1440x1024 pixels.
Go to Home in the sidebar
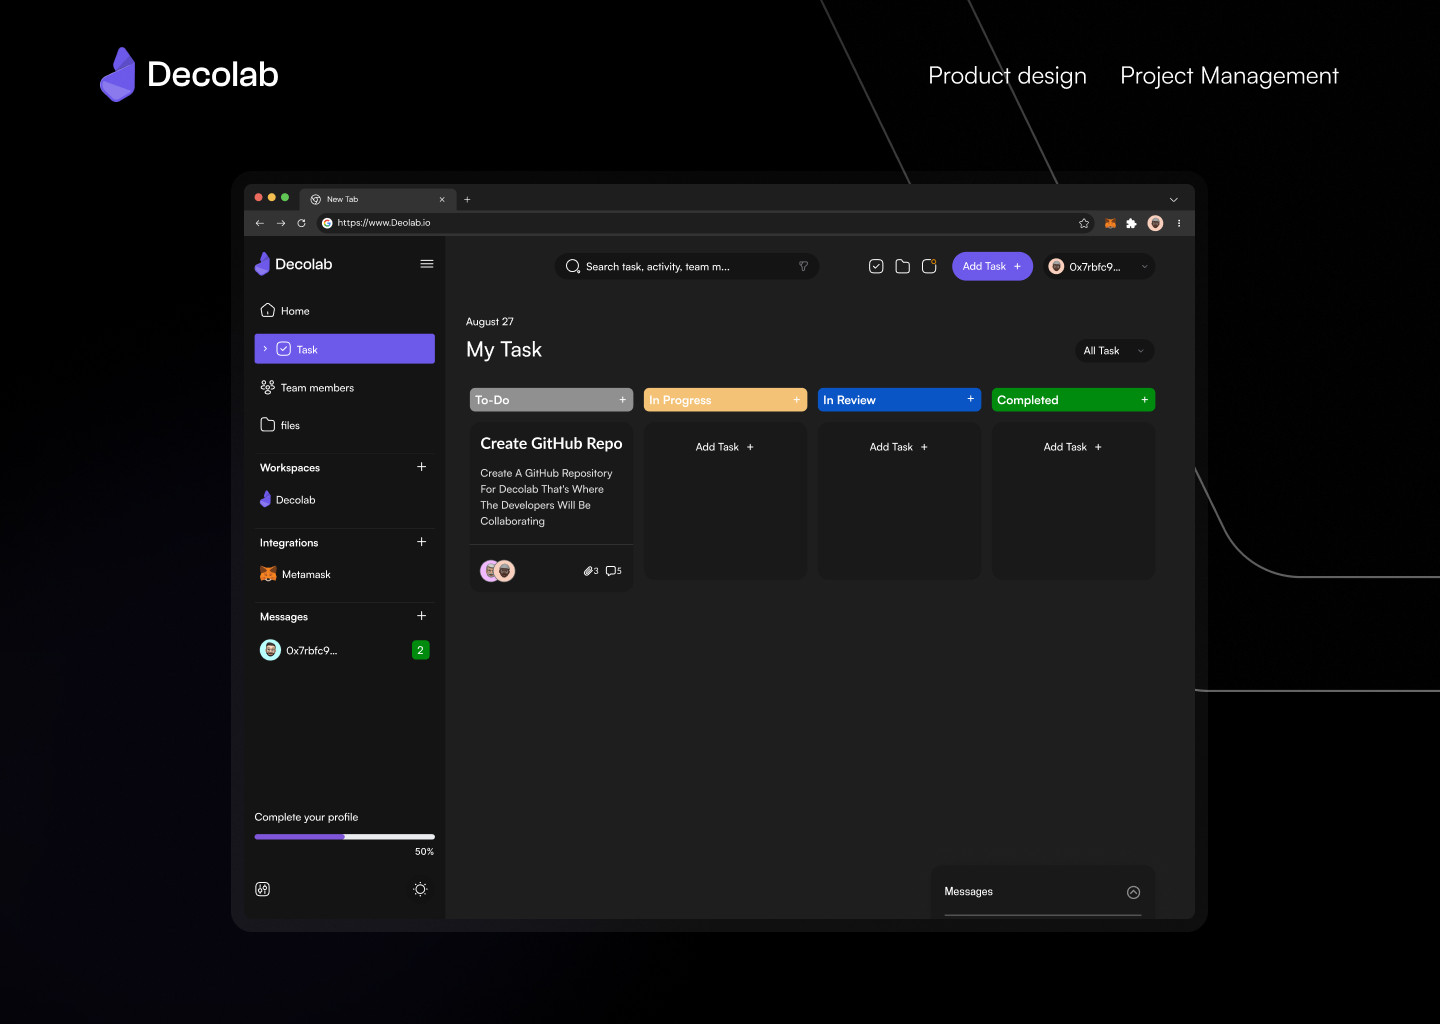pos(295,311)
